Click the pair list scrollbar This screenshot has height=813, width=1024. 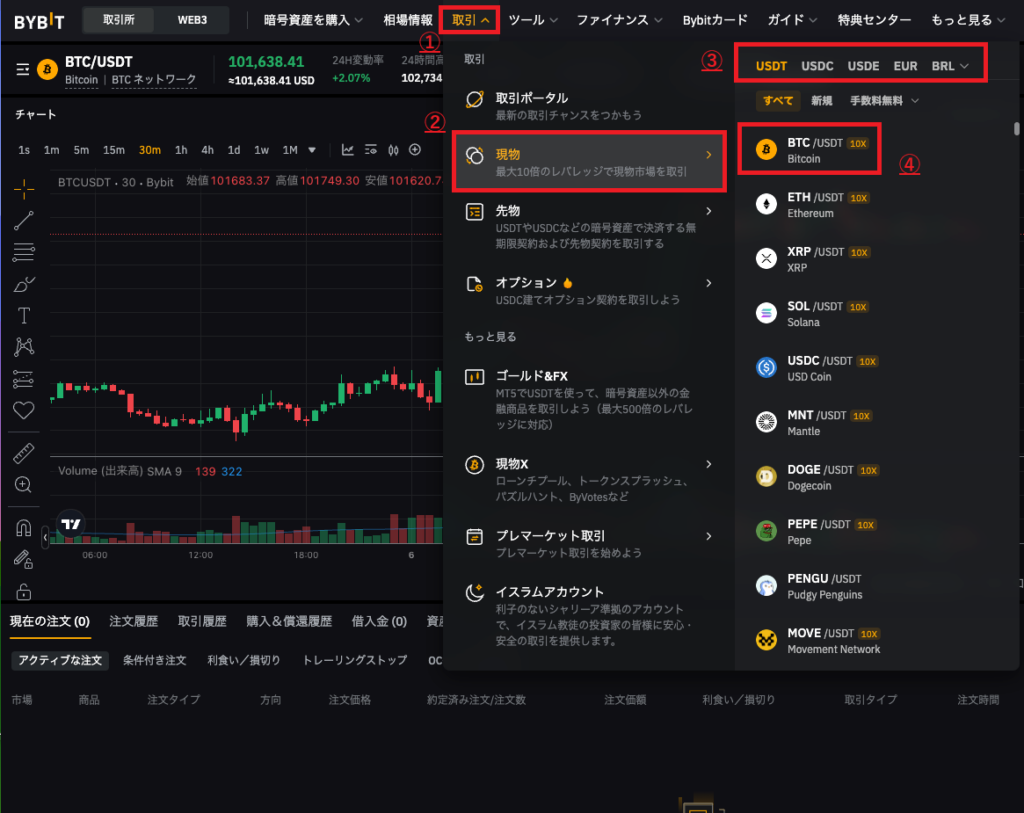(1016, 129)
